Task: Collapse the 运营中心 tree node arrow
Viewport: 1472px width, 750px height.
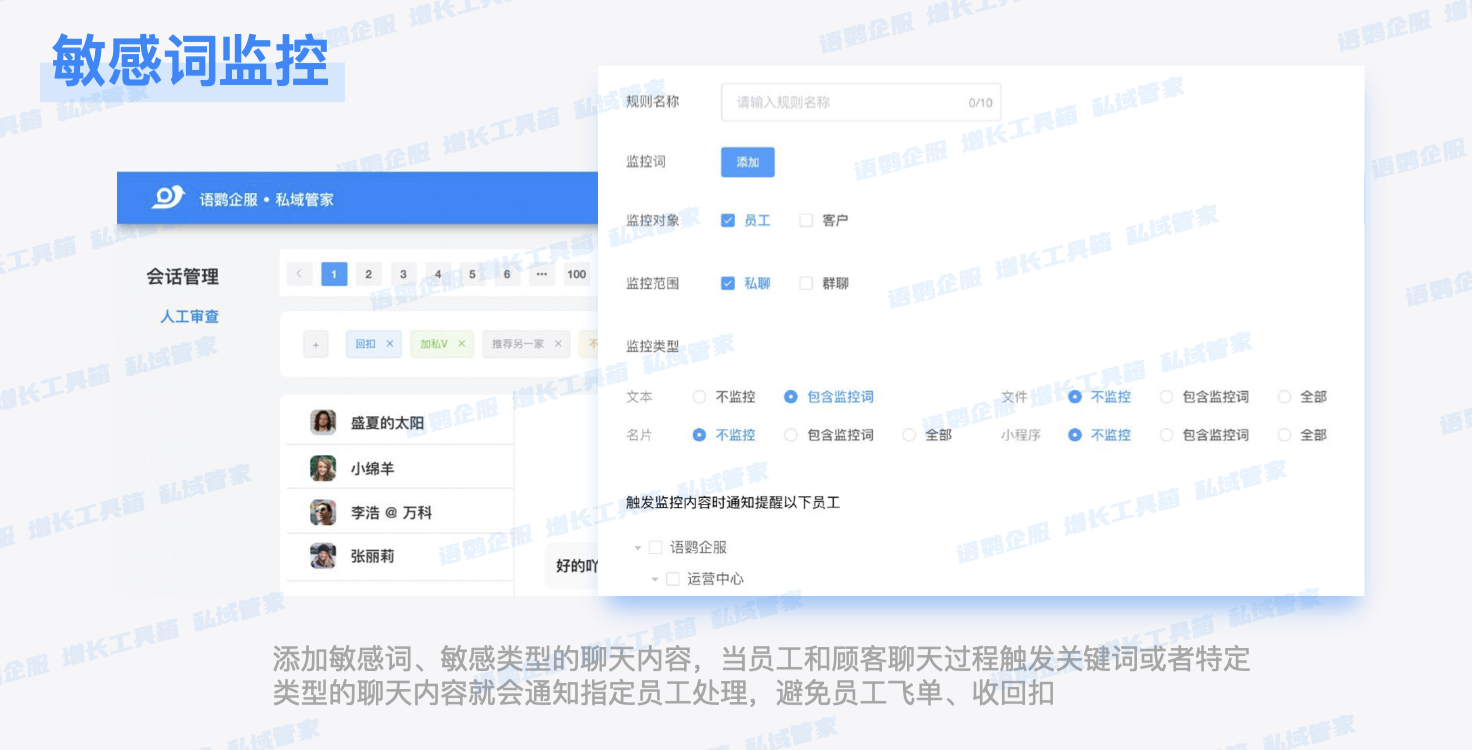Action: click(x=655, y=579)
